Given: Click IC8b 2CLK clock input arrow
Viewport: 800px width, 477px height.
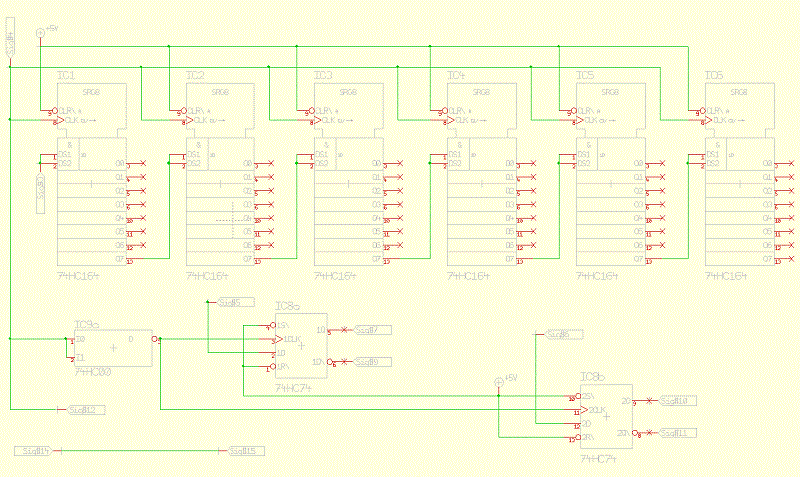Looking at the screenshot, I should click(x=584, y=410).
